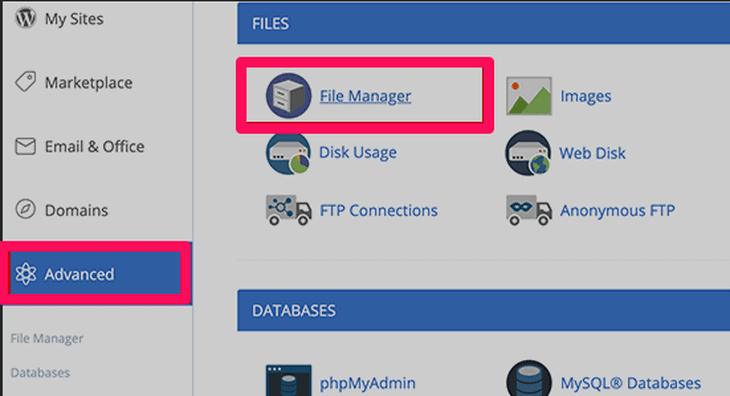Viewport: 730px width, 396px height.
Task: Select the Marketplace tag icon
Action: [25, 82]
